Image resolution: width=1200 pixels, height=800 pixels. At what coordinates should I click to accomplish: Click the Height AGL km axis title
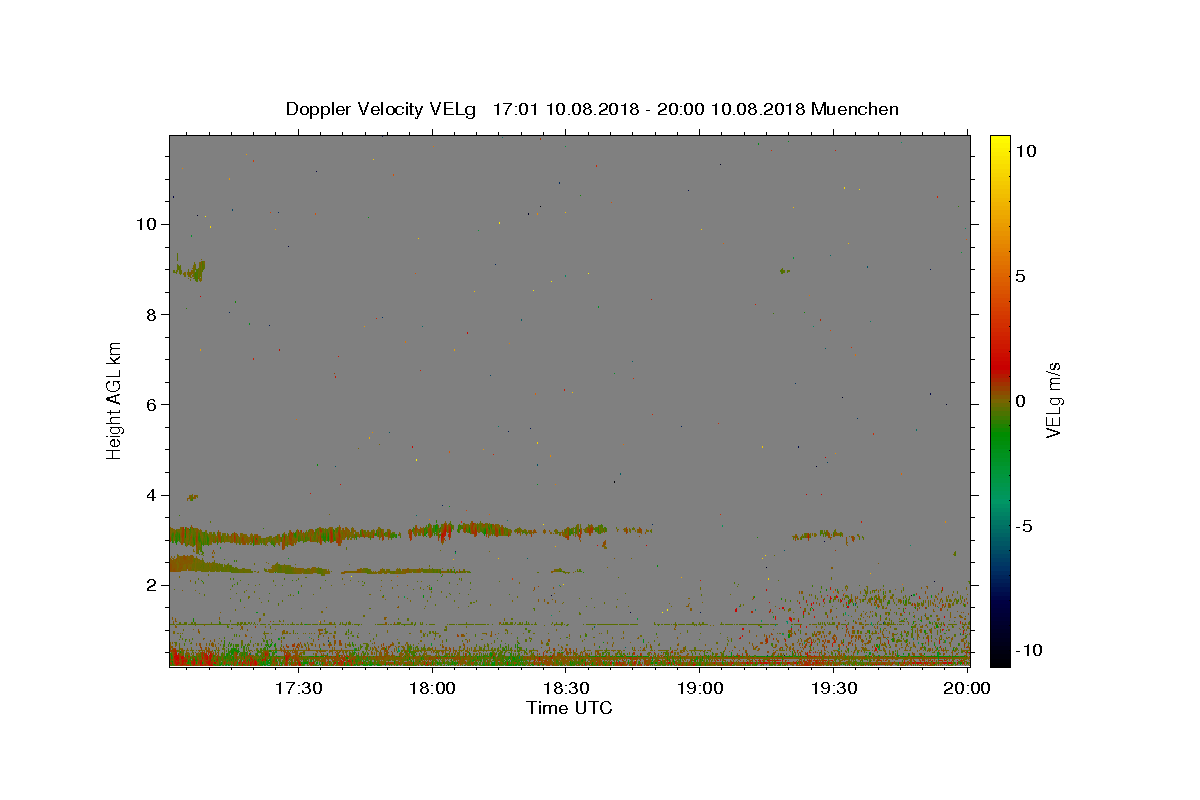coord(115,401)
